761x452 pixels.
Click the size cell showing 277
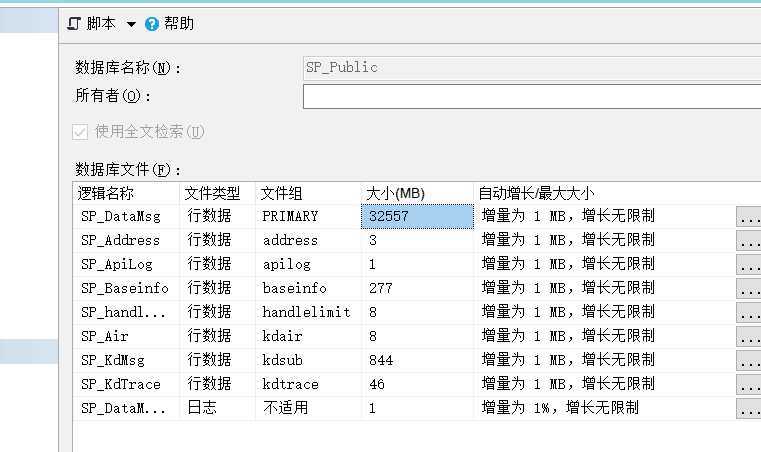[x=417, y=288]
